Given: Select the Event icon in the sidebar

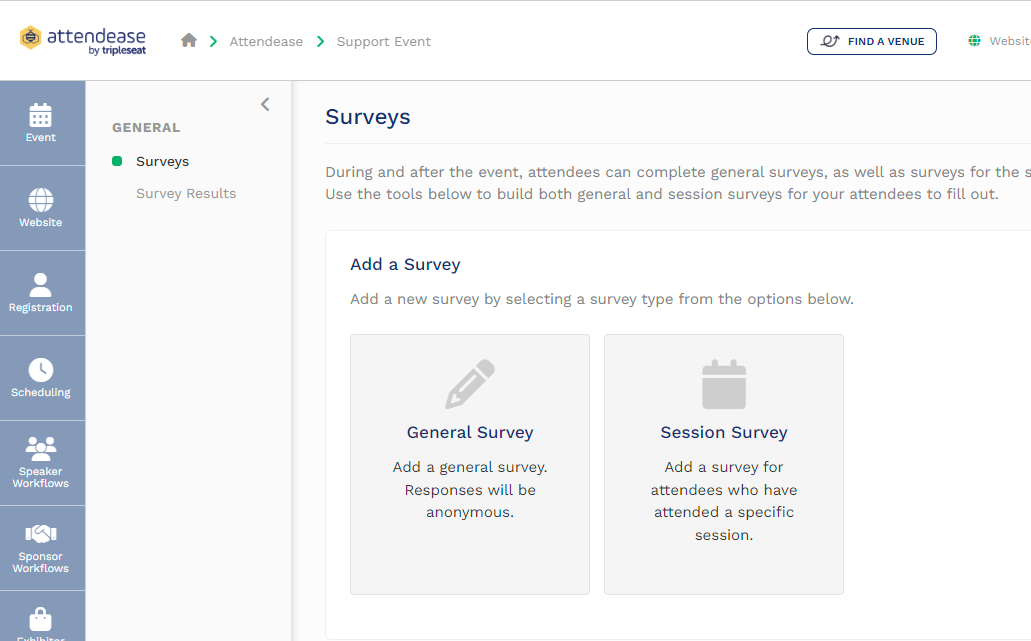Looking at the screenshot, I should click(x=41, y=114).
